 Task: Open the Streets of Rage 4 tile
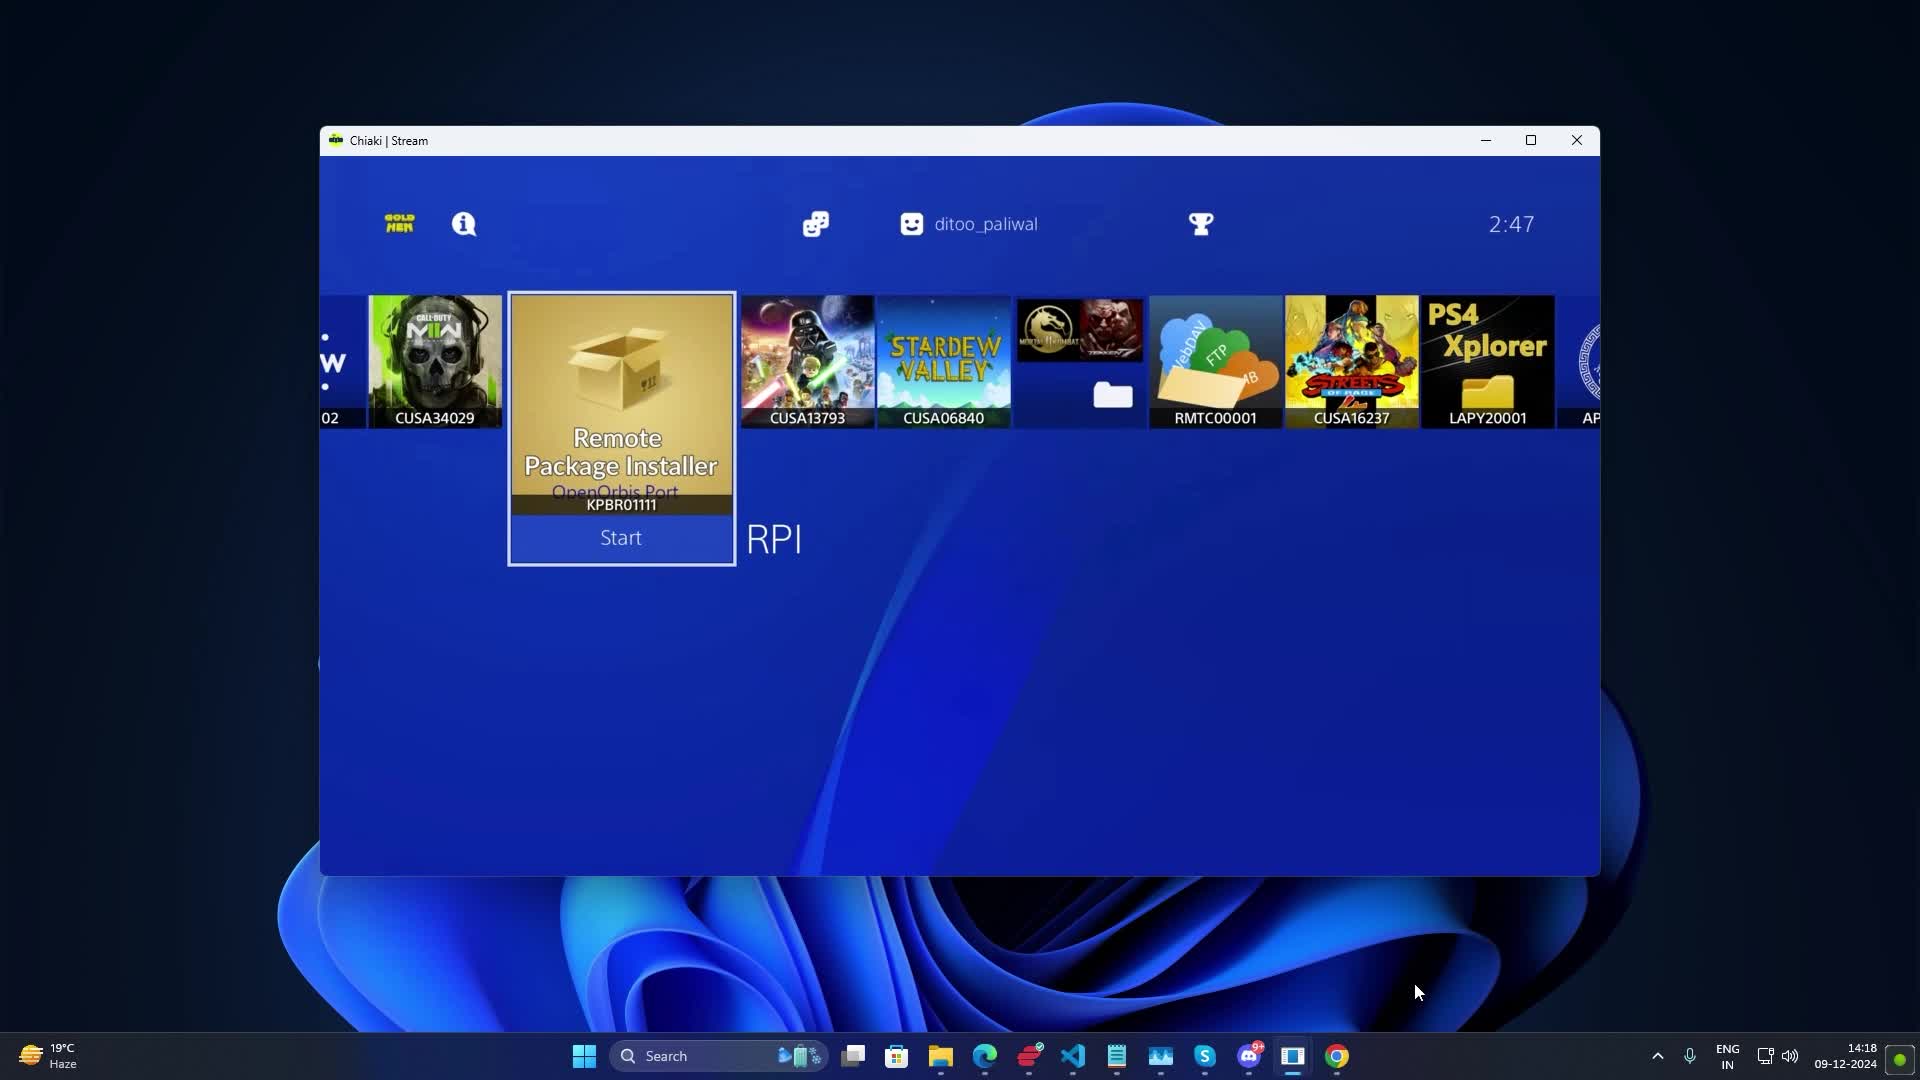(x=1350, y=362)
